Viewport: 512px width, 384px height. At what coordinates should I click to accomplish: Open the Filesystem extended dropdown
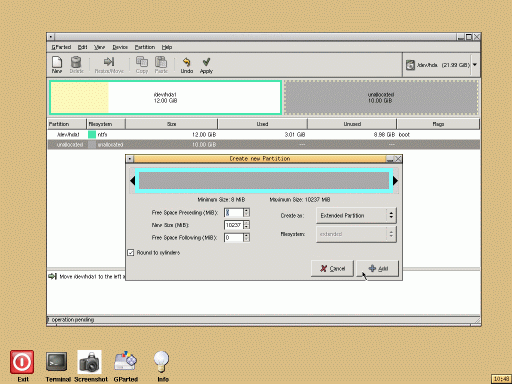(356, 234)
